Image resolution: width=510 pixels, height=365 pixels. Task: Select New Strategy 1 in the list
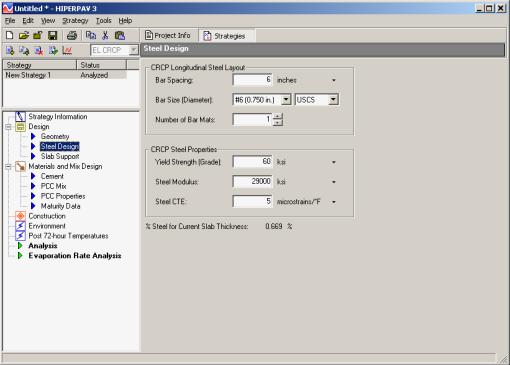click(28, 75)
